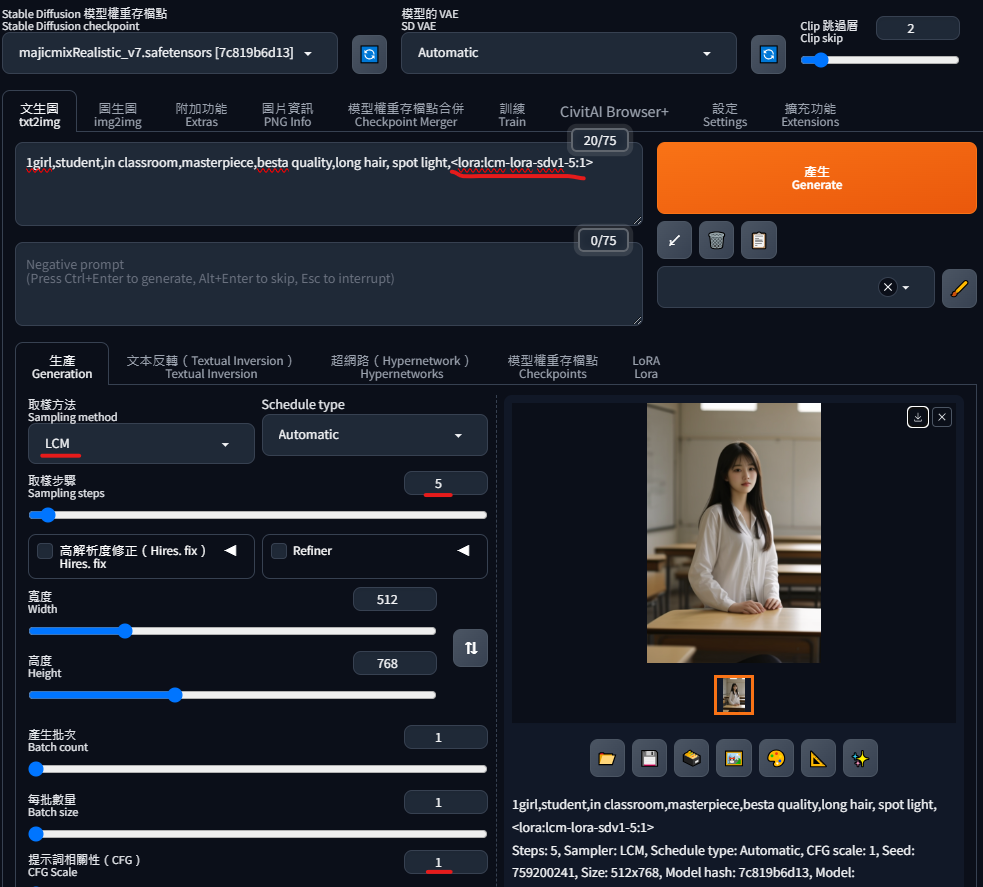Open the Lora tab
Image resolution: width=983 pixels, height=887 pixels.
(x=646, y=367)
